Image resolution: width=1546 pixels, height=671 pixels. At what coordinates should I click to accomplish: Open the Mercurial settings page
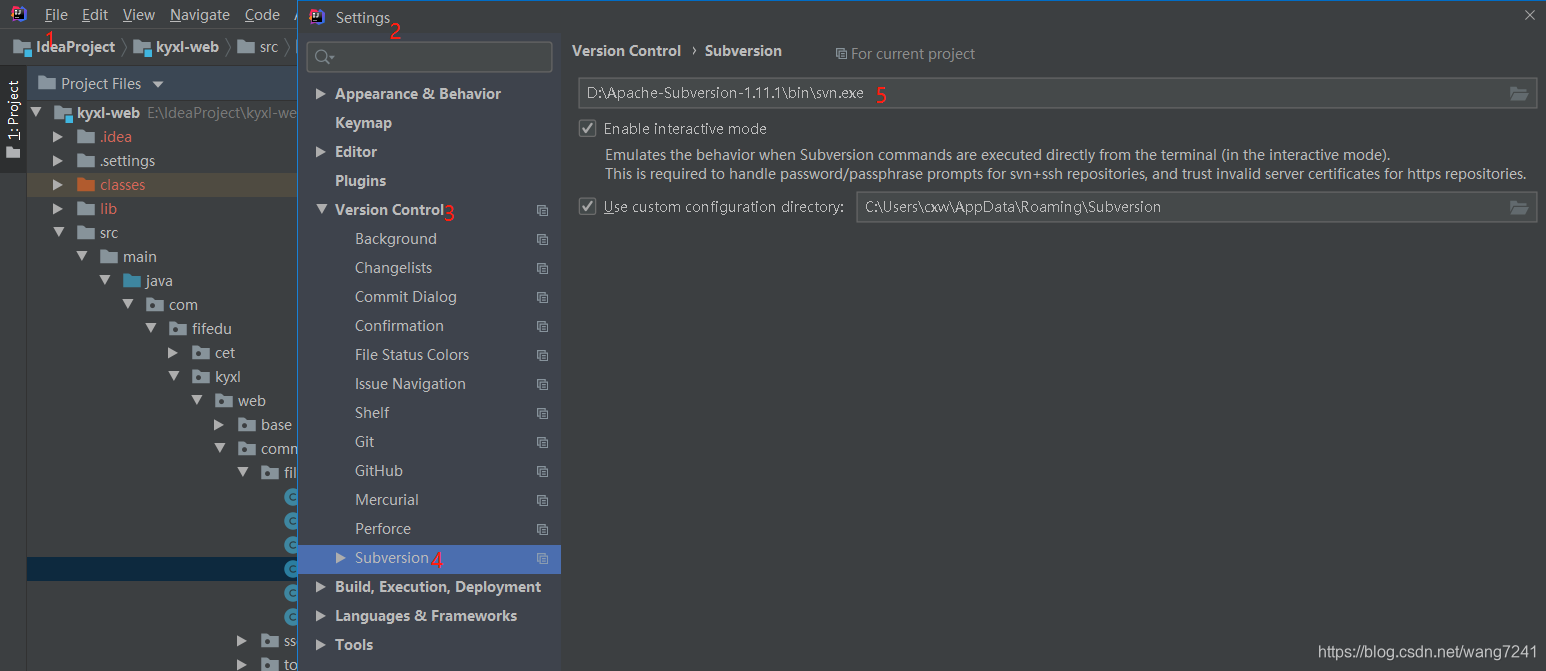tap(387, 500)
